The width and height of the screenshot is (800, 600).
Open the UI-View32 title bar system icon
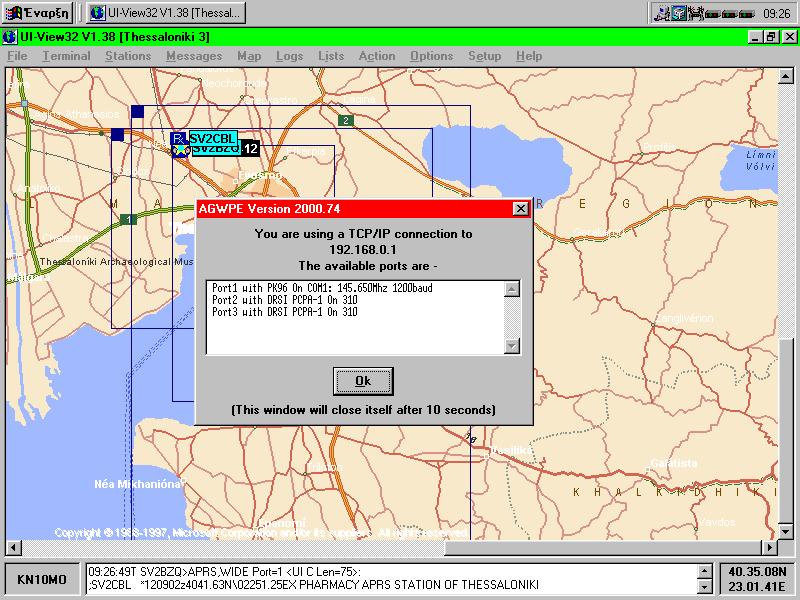(x=10, y=37)
